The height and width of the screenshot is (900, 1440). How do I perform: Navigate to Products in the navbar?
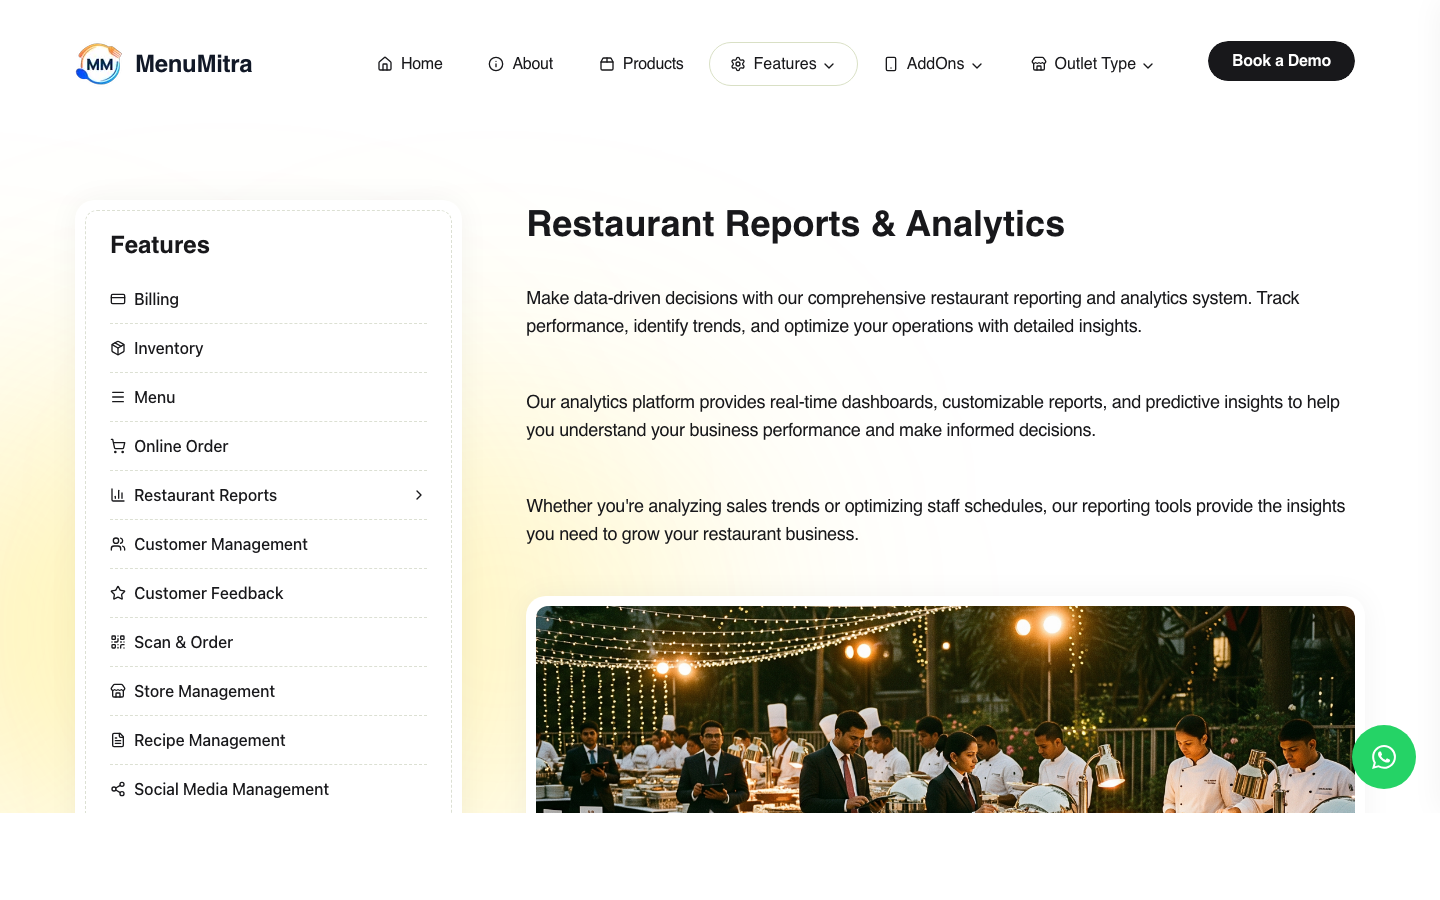tap(642, 64)
